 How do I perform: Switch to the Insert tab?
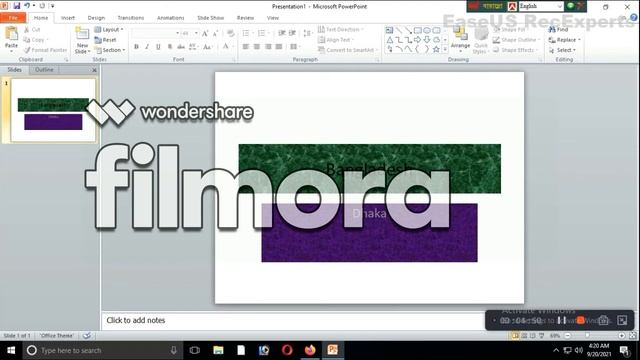68,18
